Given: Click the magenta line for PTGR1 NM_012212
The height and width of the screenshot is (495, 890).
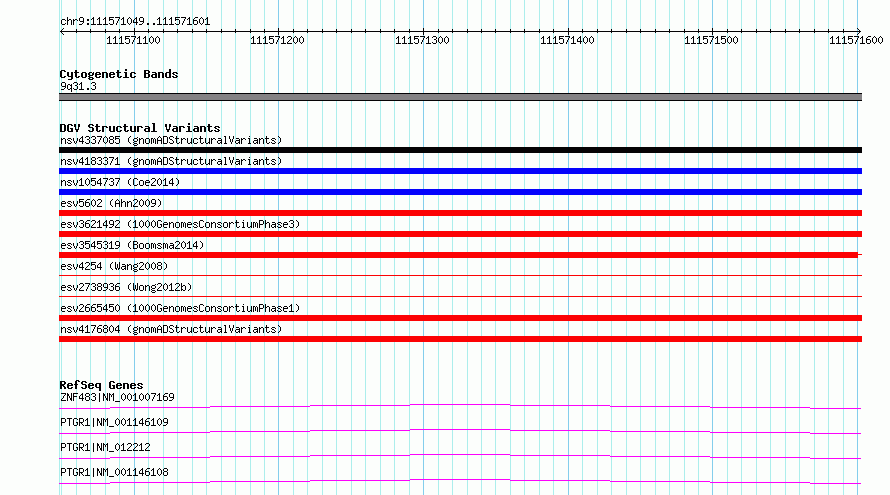Looking at the screenshot, I should click(460, 456).
